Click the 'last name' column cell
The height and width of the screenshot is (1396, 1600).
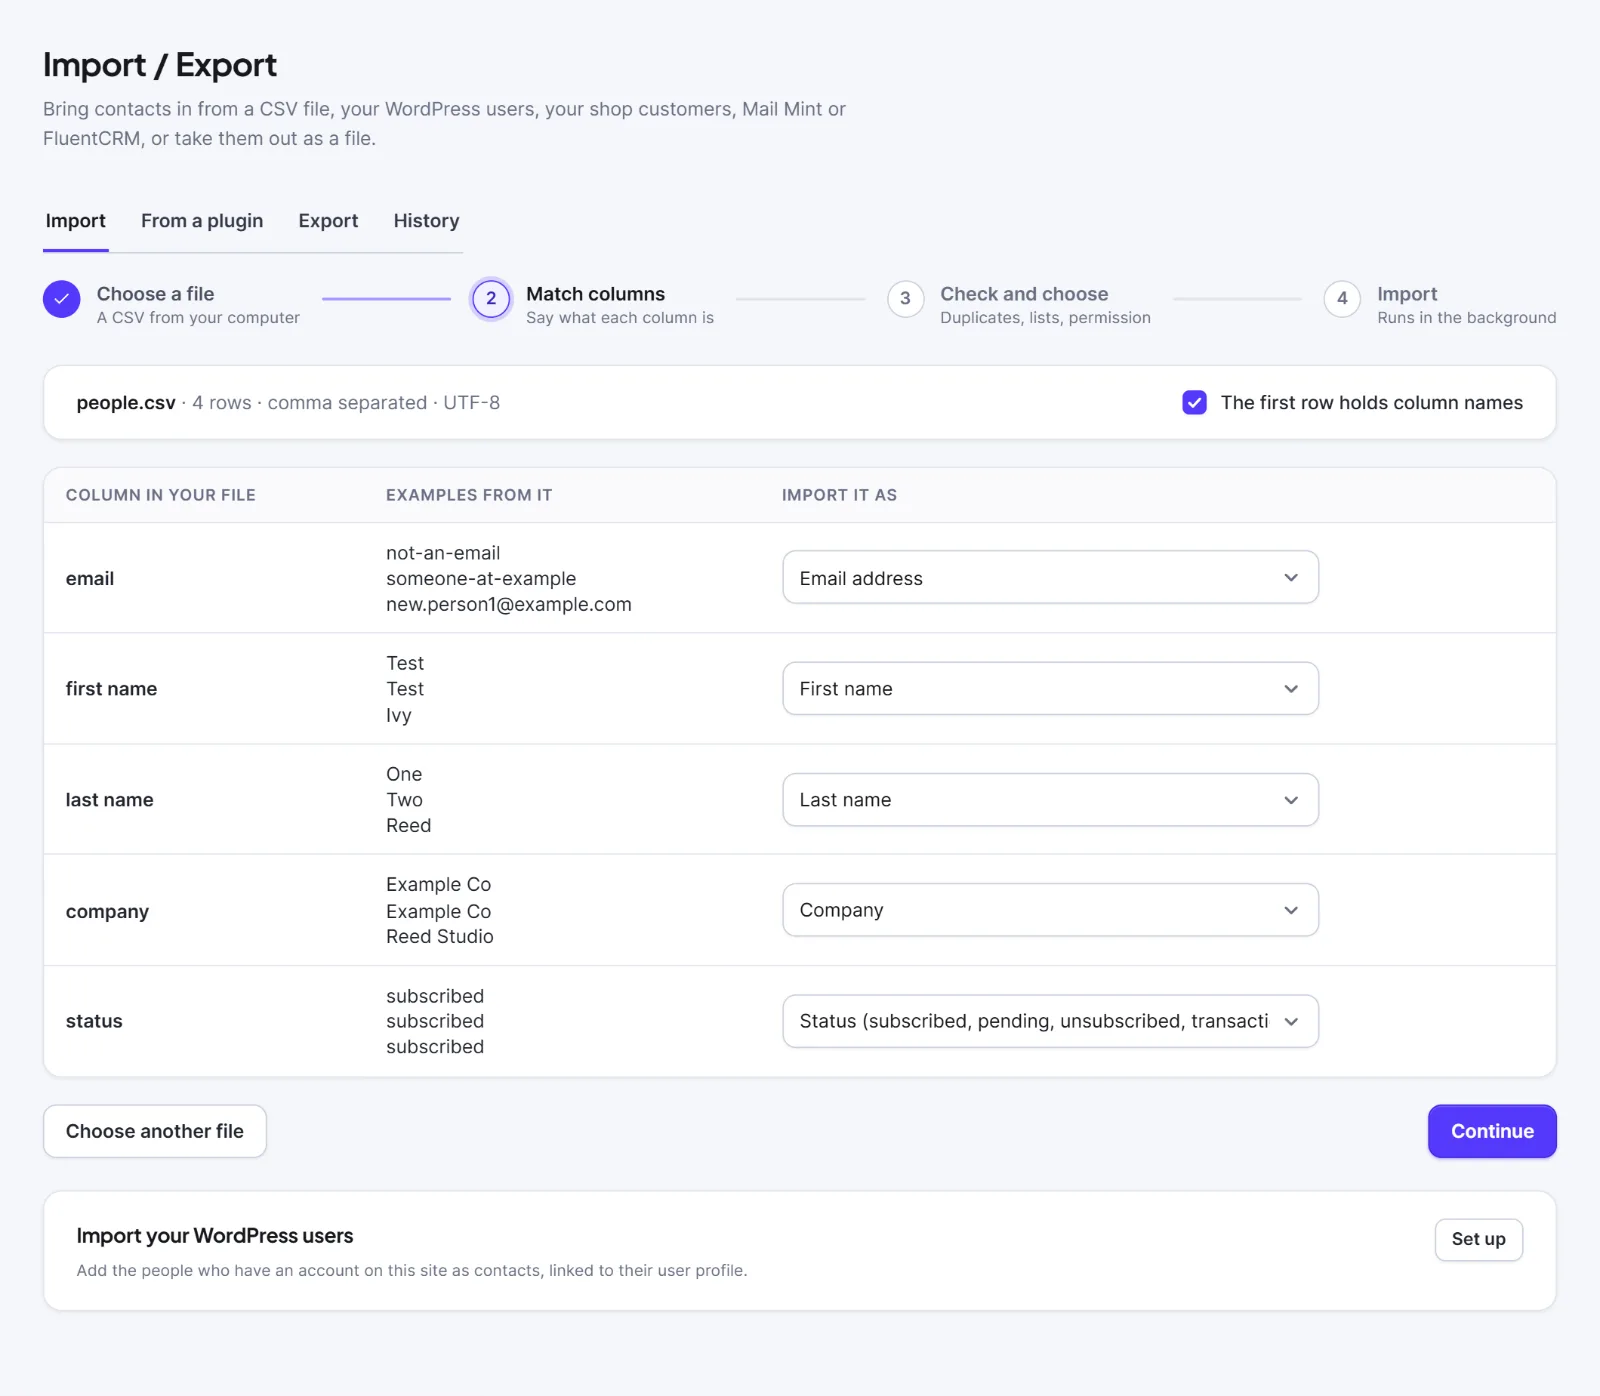110,800
